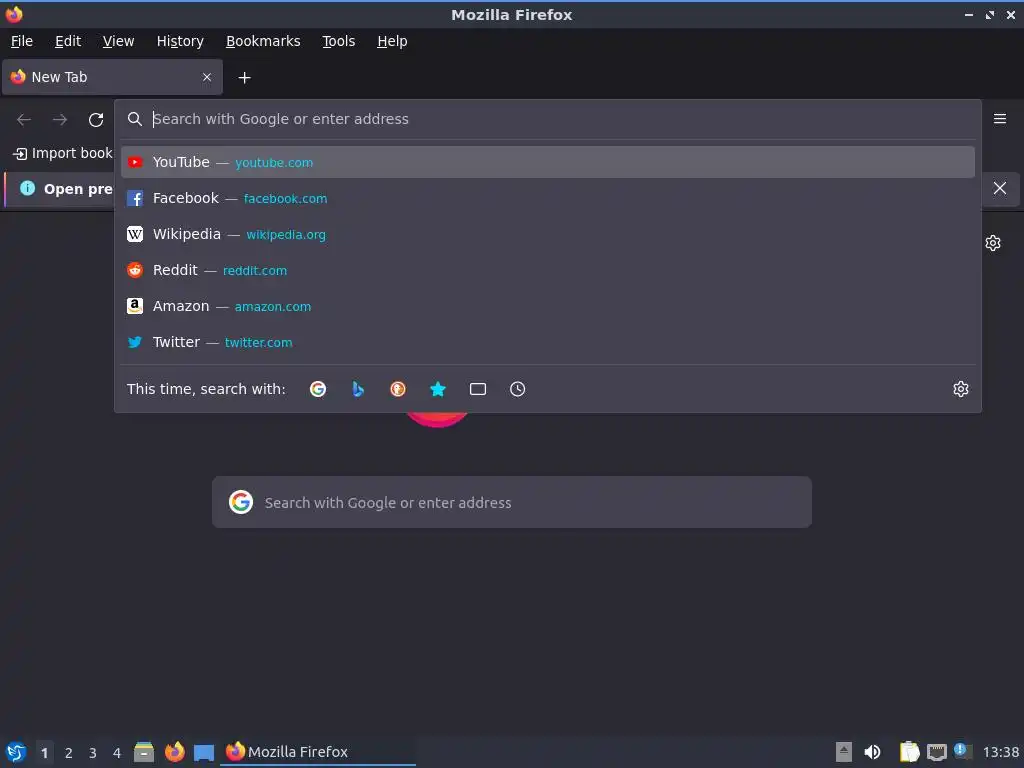Click the Google logo in page search box
This screenshot has height=768, width=1024.
coord(241,502)
